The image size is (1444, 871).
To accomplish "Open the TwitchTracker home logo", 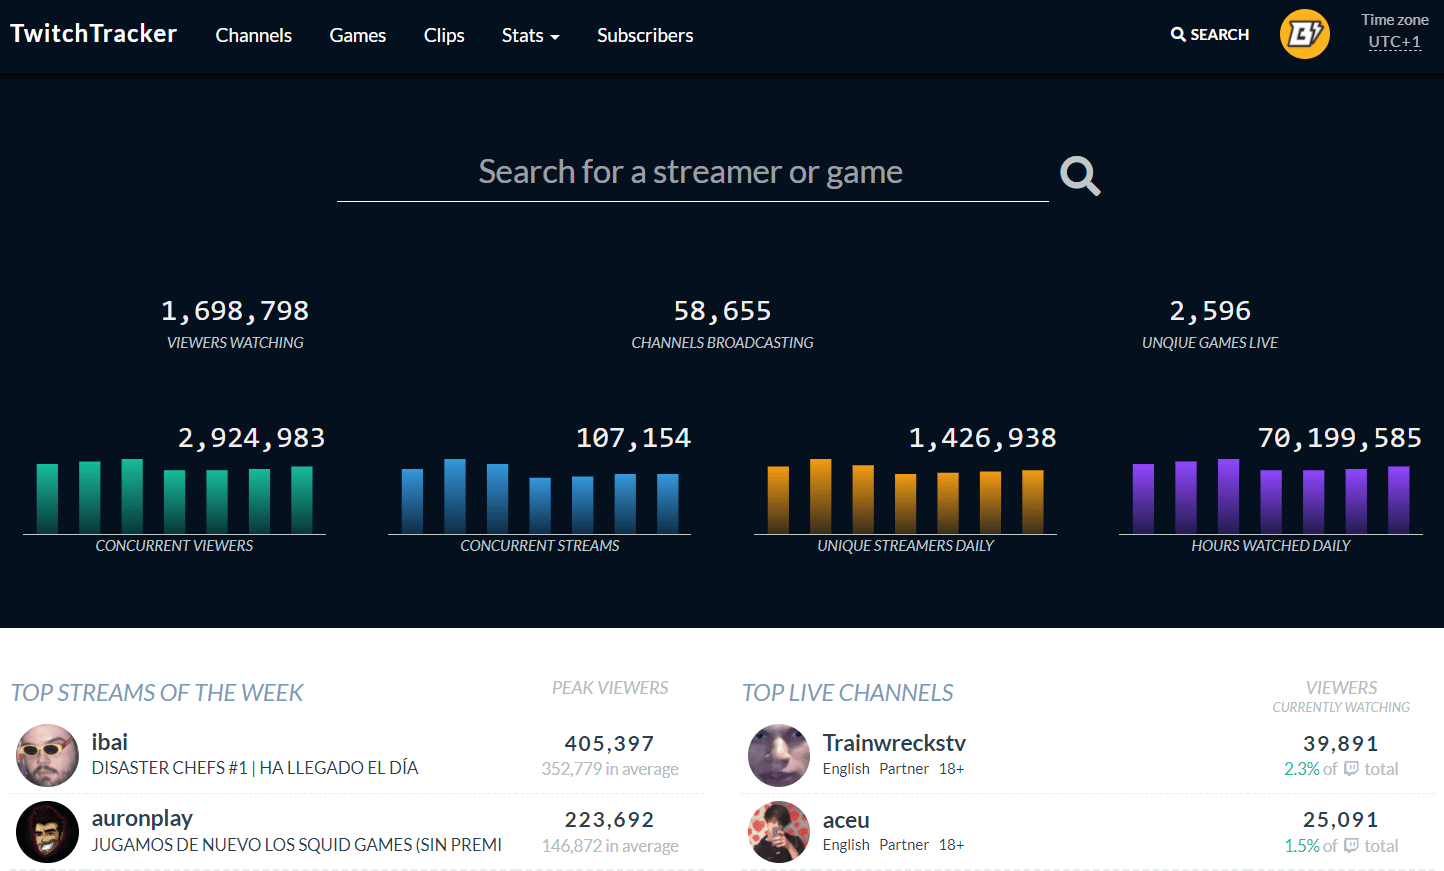I will [x=93, y=34].
